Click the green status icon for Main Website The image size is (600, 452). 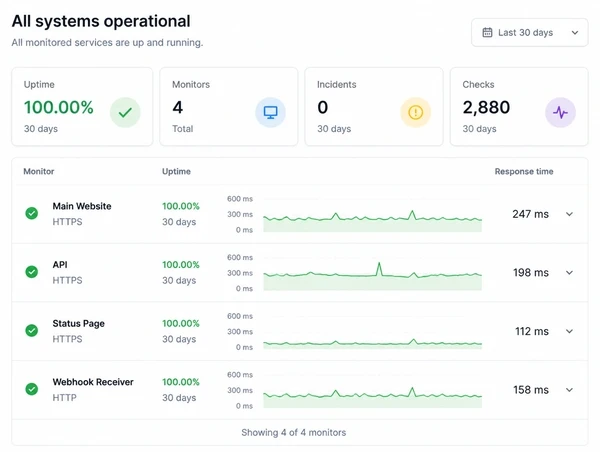coord(32,213)
